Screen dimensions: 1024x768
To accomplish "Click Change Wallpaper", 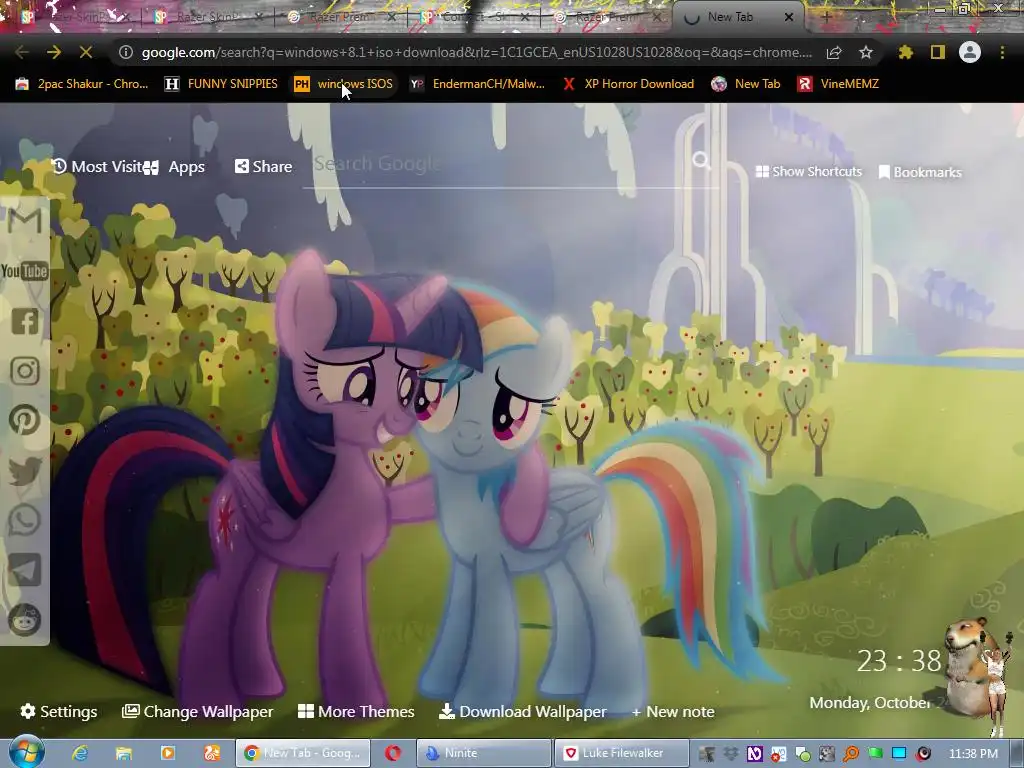I will pos(198,711).
